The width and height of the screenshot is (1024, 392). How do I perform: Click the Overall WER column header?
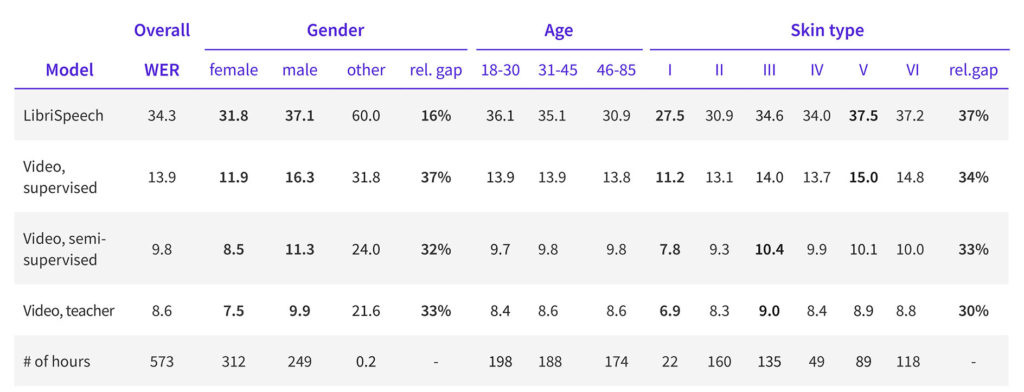point(162,50)
